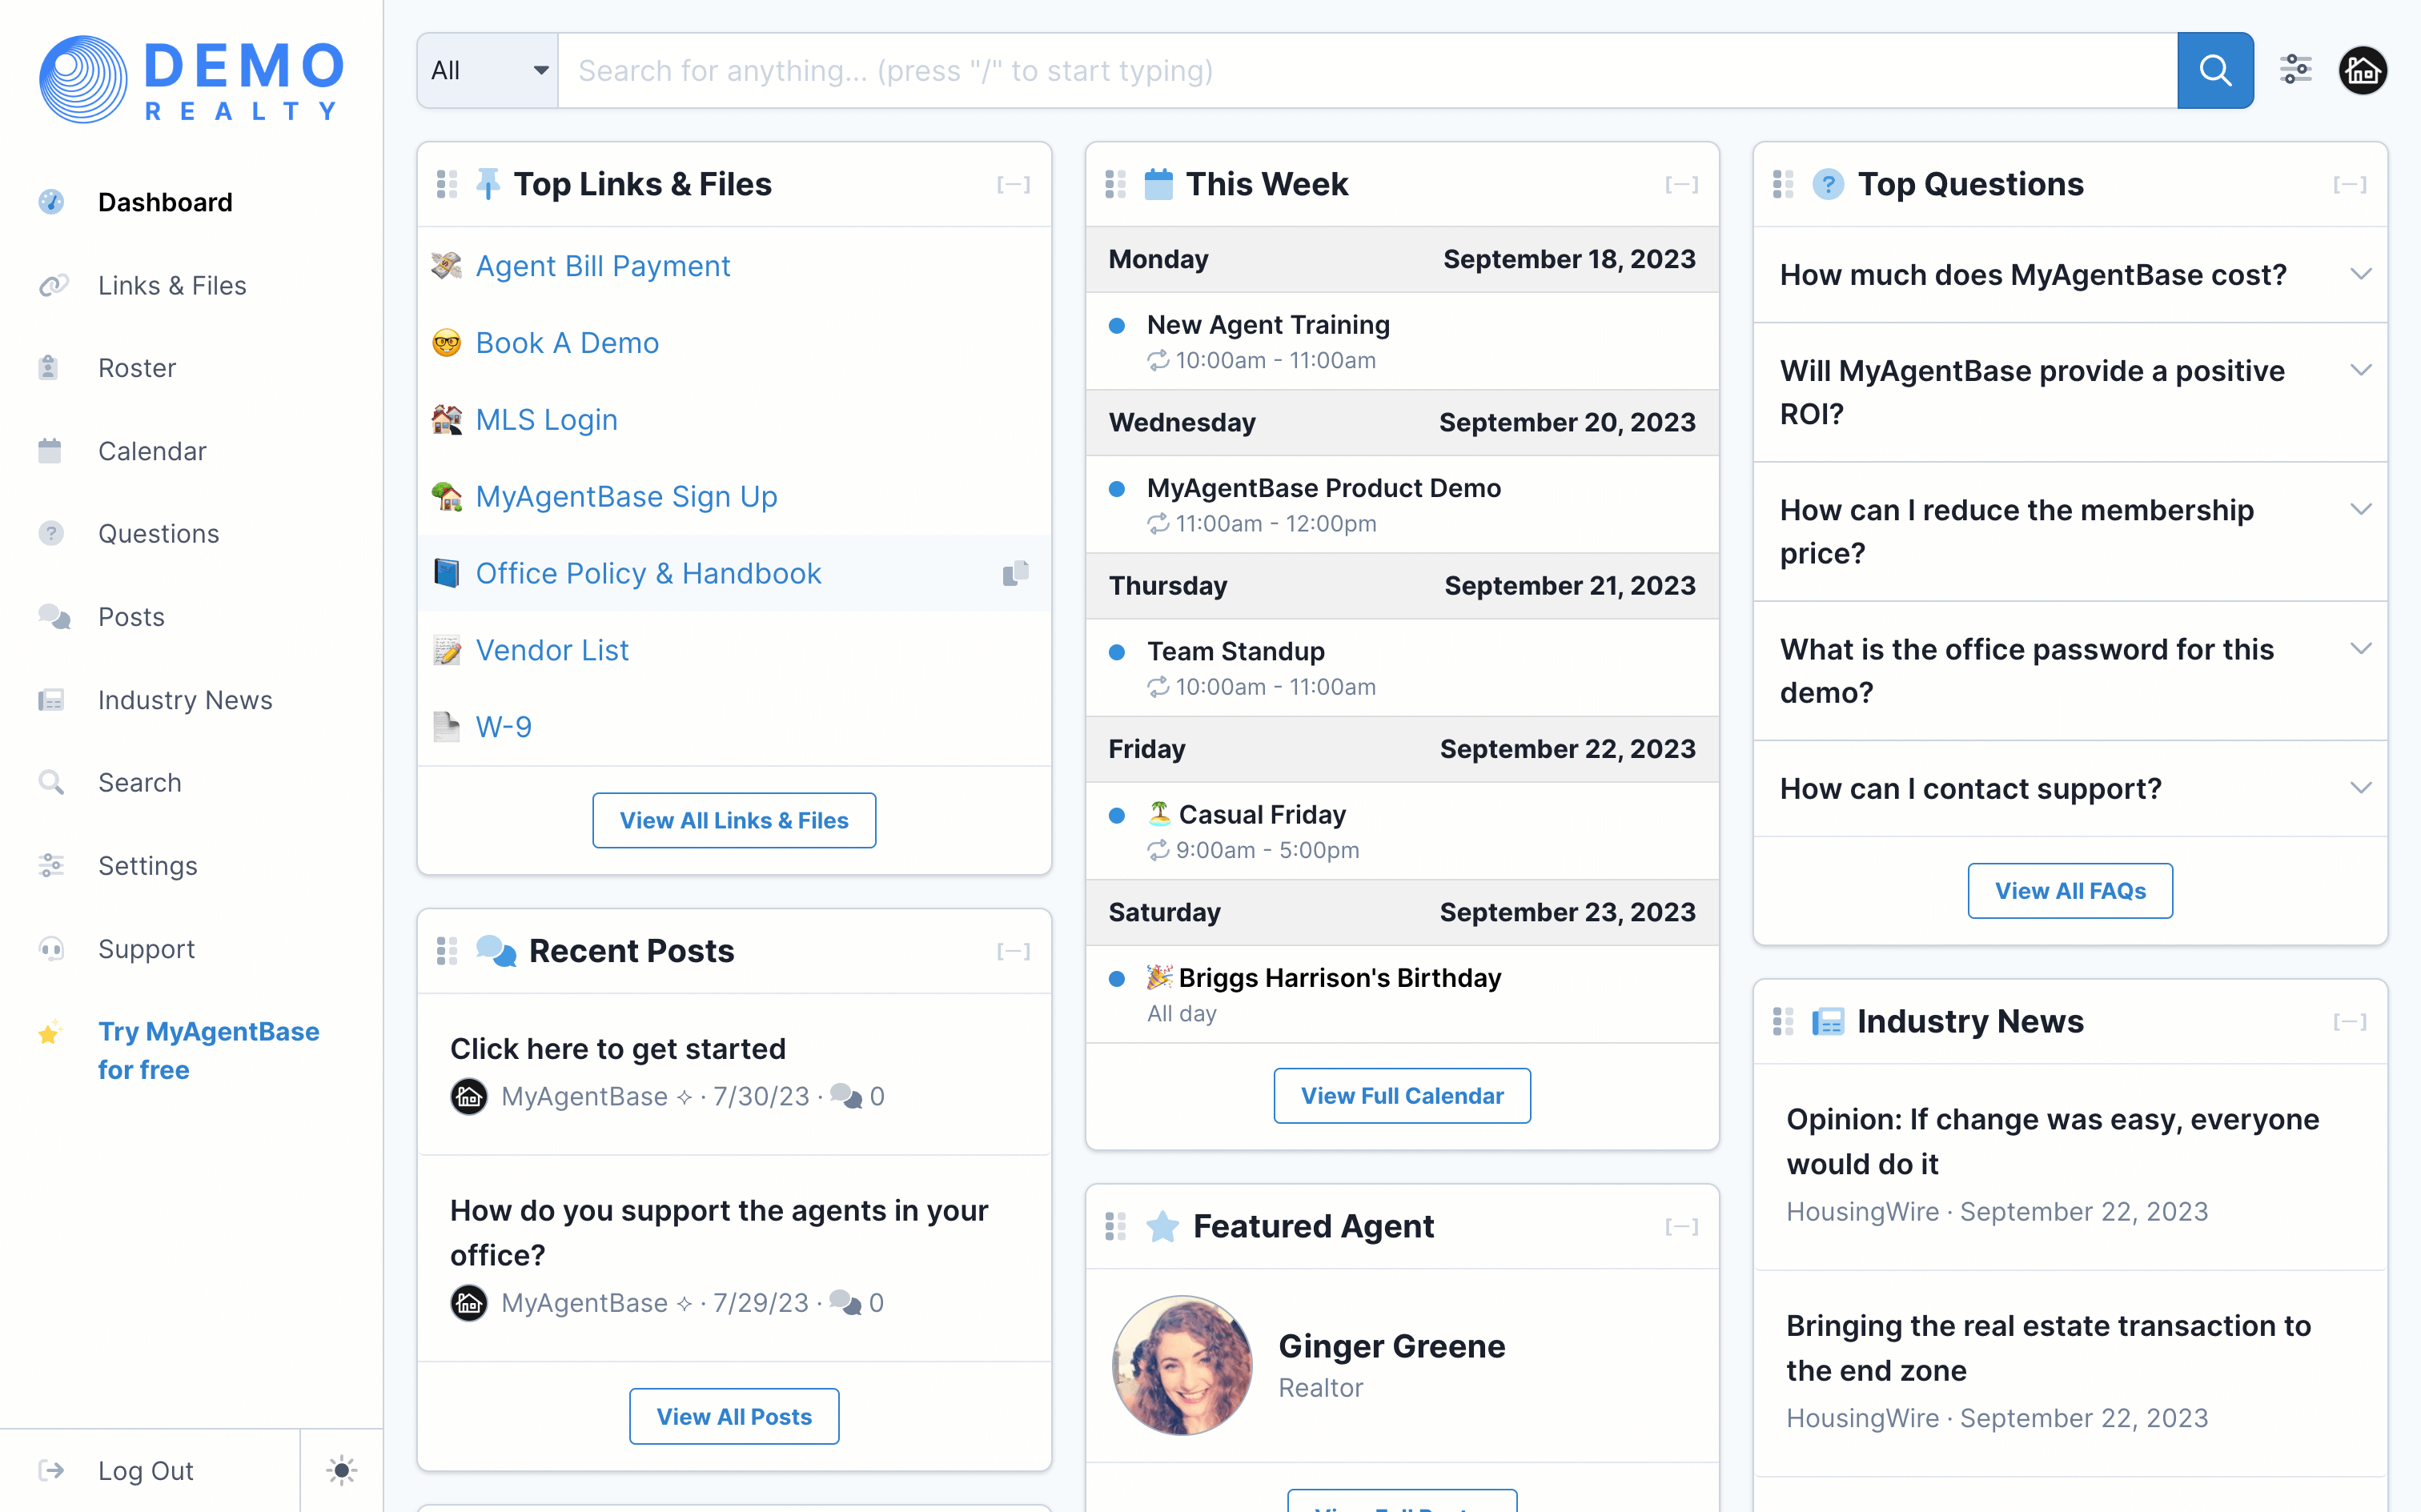Open the Agent Bill Payment link
The width and height of the screenshot is (2421, 1512).
602,266
